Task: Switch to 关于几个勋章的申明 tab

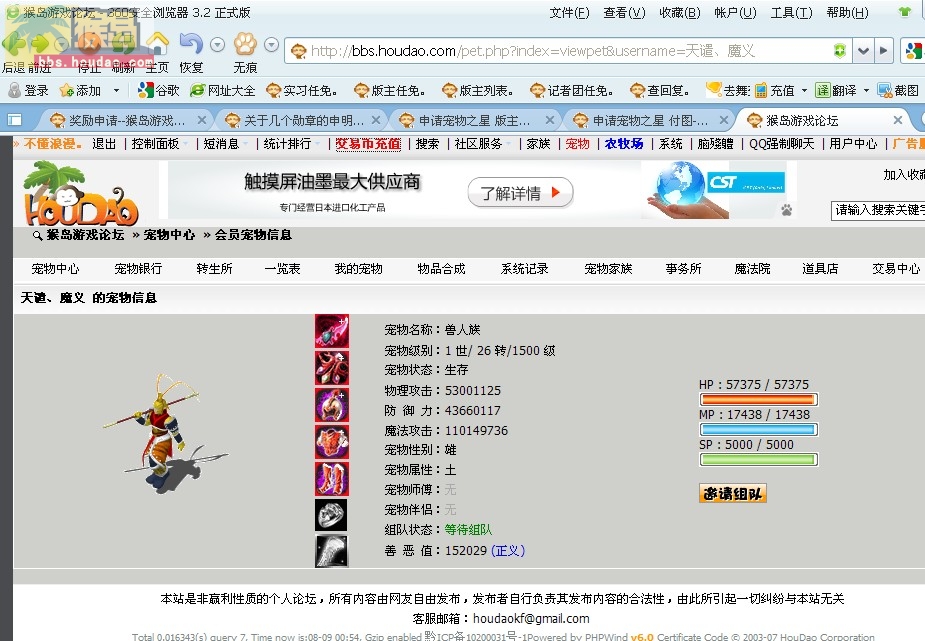Action: [304, 120]
